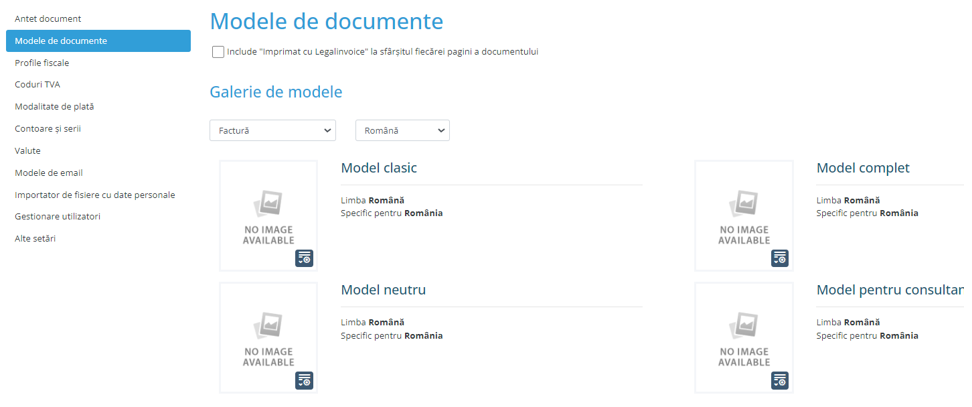Open Antet document in the sidebar
Image resolution: width=972 pixels, height=407 pixels.
[x=48, y=19]
